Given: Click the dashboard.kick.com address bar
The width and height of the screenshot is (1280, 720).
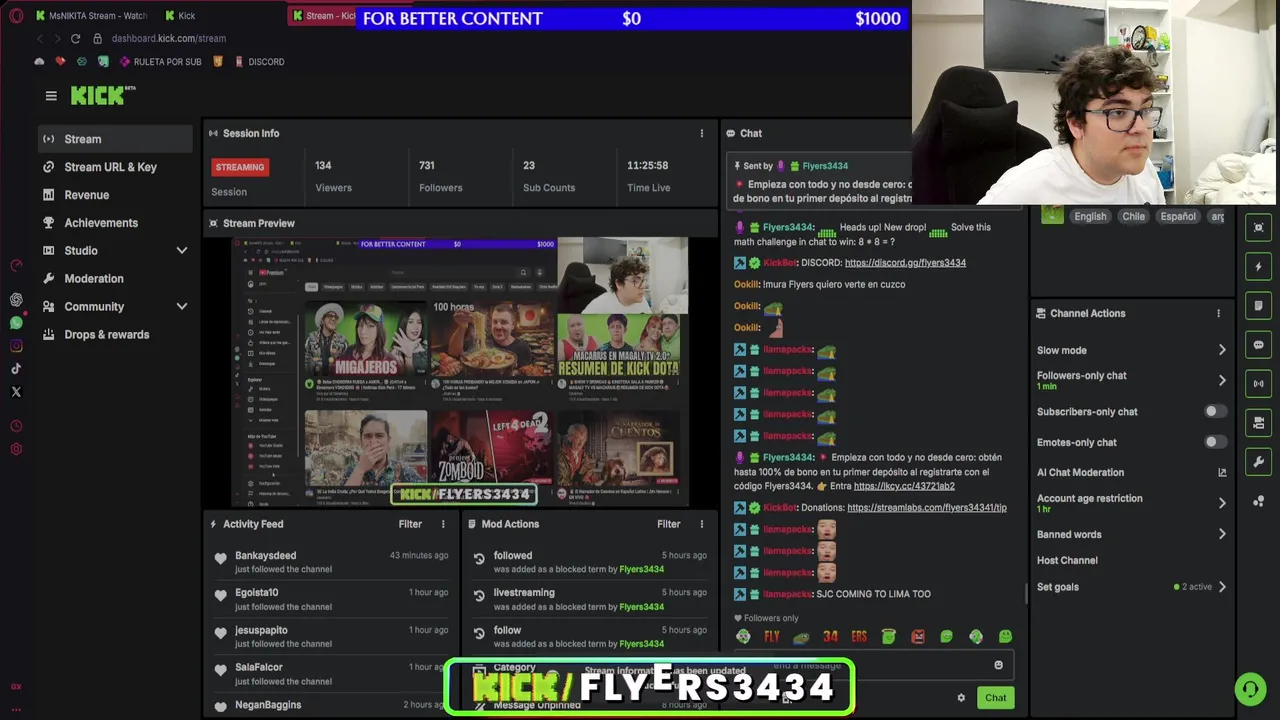Looking at the screenshot, I should pos(168,38).
